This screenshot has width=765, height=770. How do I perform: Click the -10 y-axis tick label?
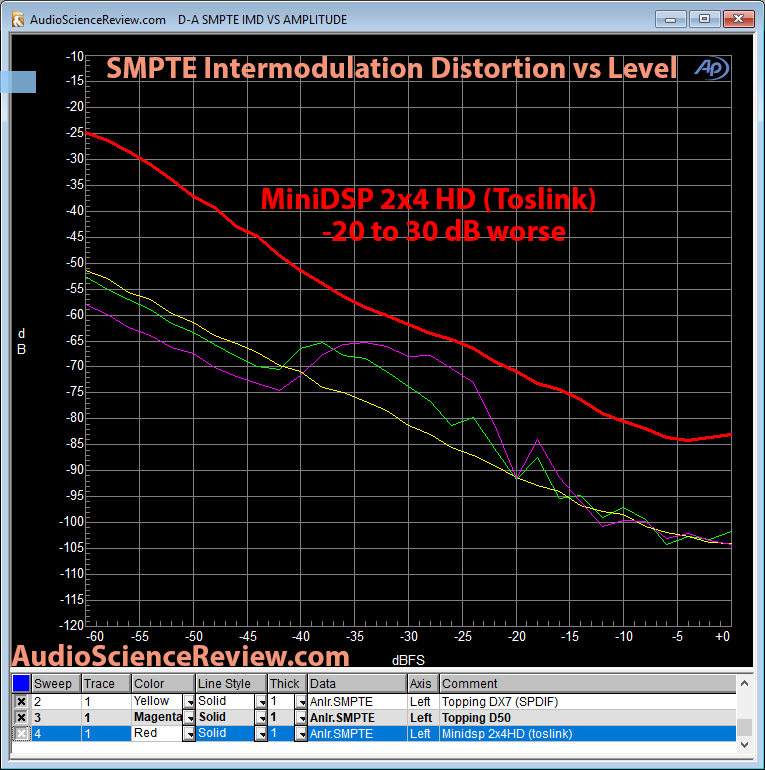coord(75,56)
